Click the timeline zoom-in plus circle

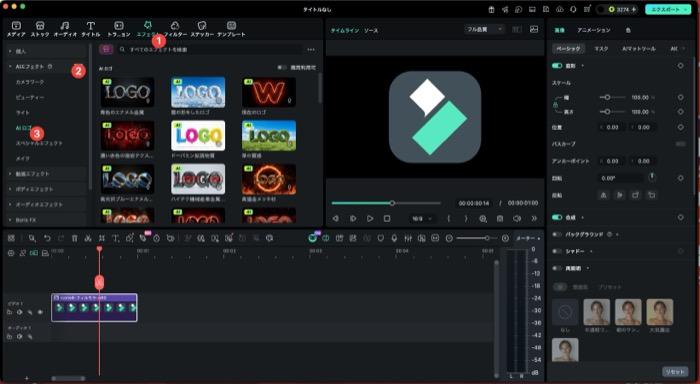tap(505, 238)
